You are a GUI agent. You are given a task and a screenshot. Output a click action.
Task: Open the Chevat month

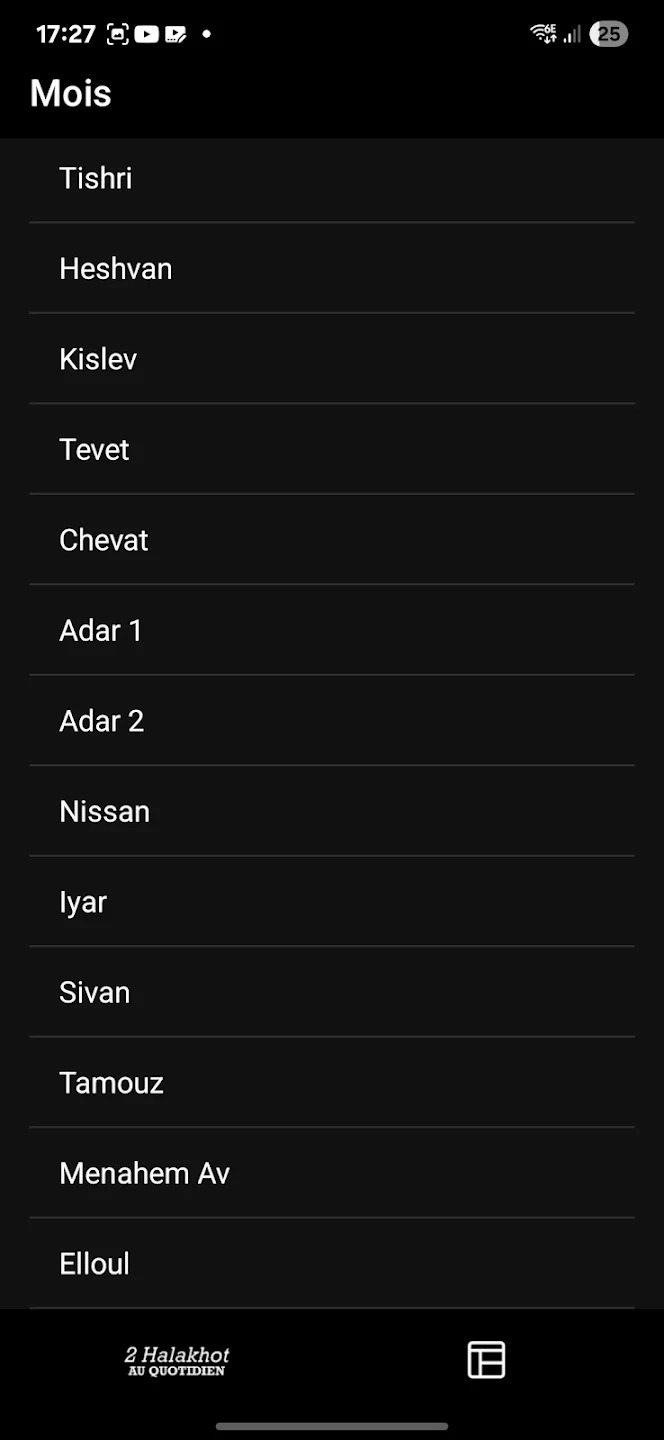(332, 540)
